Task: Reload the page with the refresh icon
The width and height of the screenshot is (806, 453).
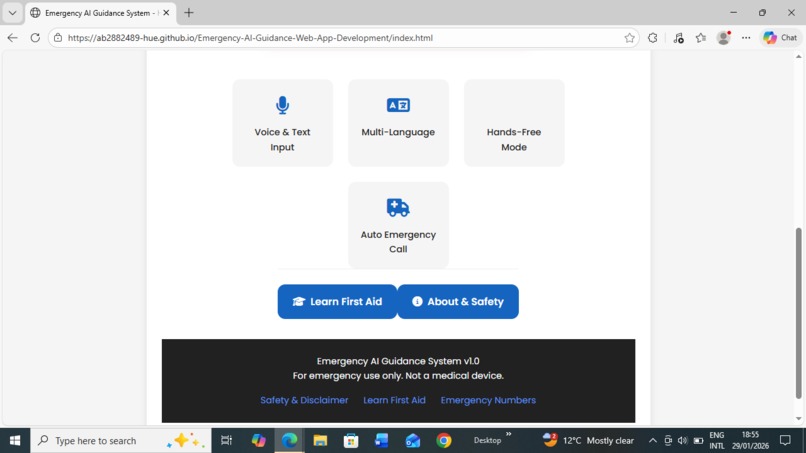Action: click(35, 38)
